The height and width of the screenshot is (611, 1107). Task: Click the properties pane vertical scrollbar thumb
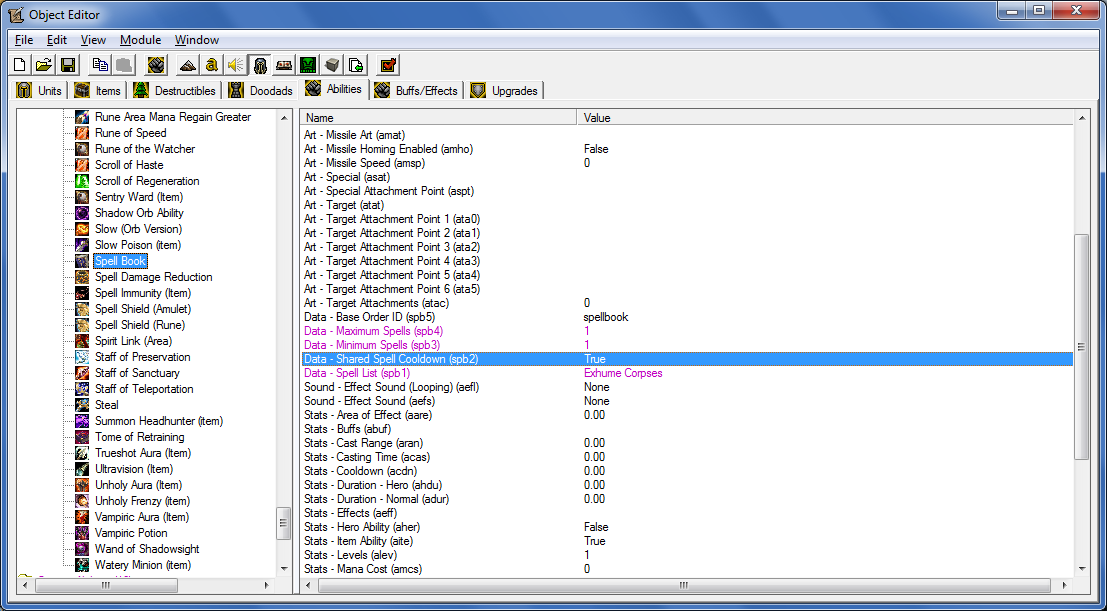(1082, 347)
